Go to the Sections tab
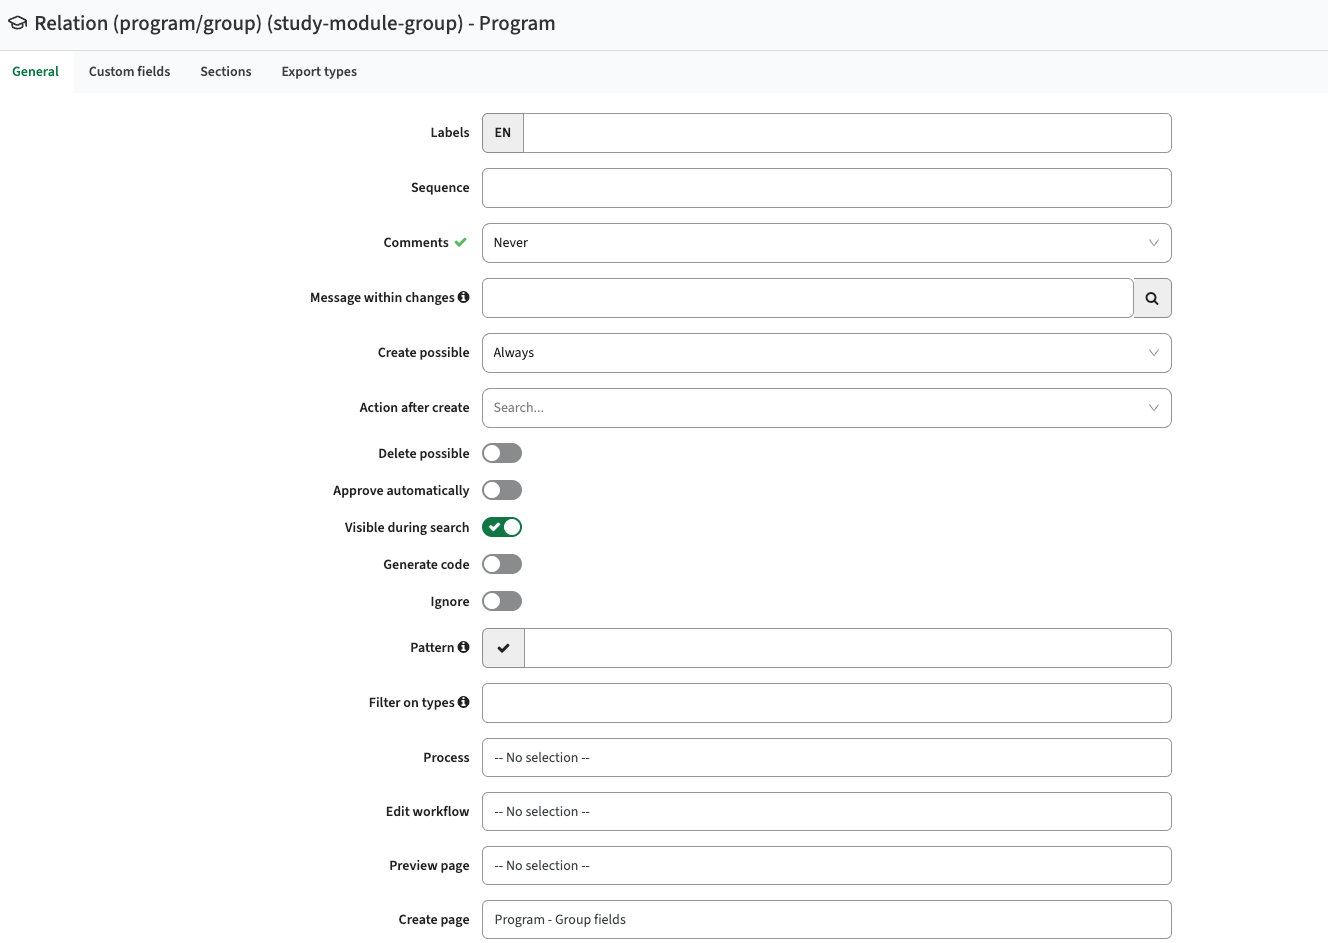1328x943 pixels. click(x=226, y=72)
